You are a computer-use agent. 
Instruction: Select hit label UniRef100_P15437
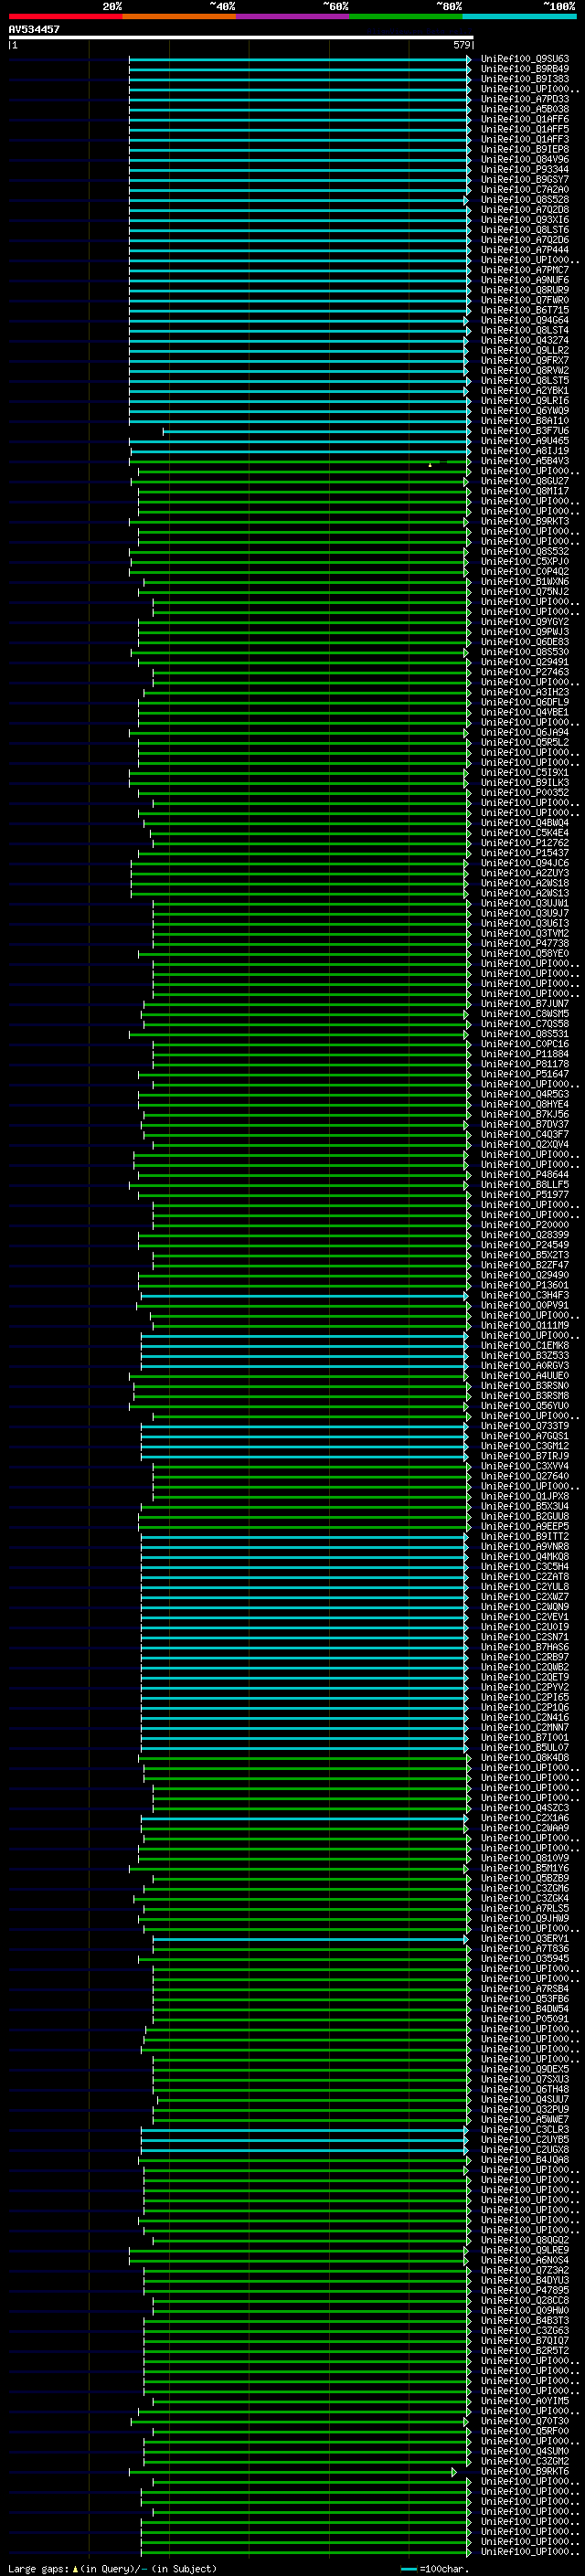point(525,853)
